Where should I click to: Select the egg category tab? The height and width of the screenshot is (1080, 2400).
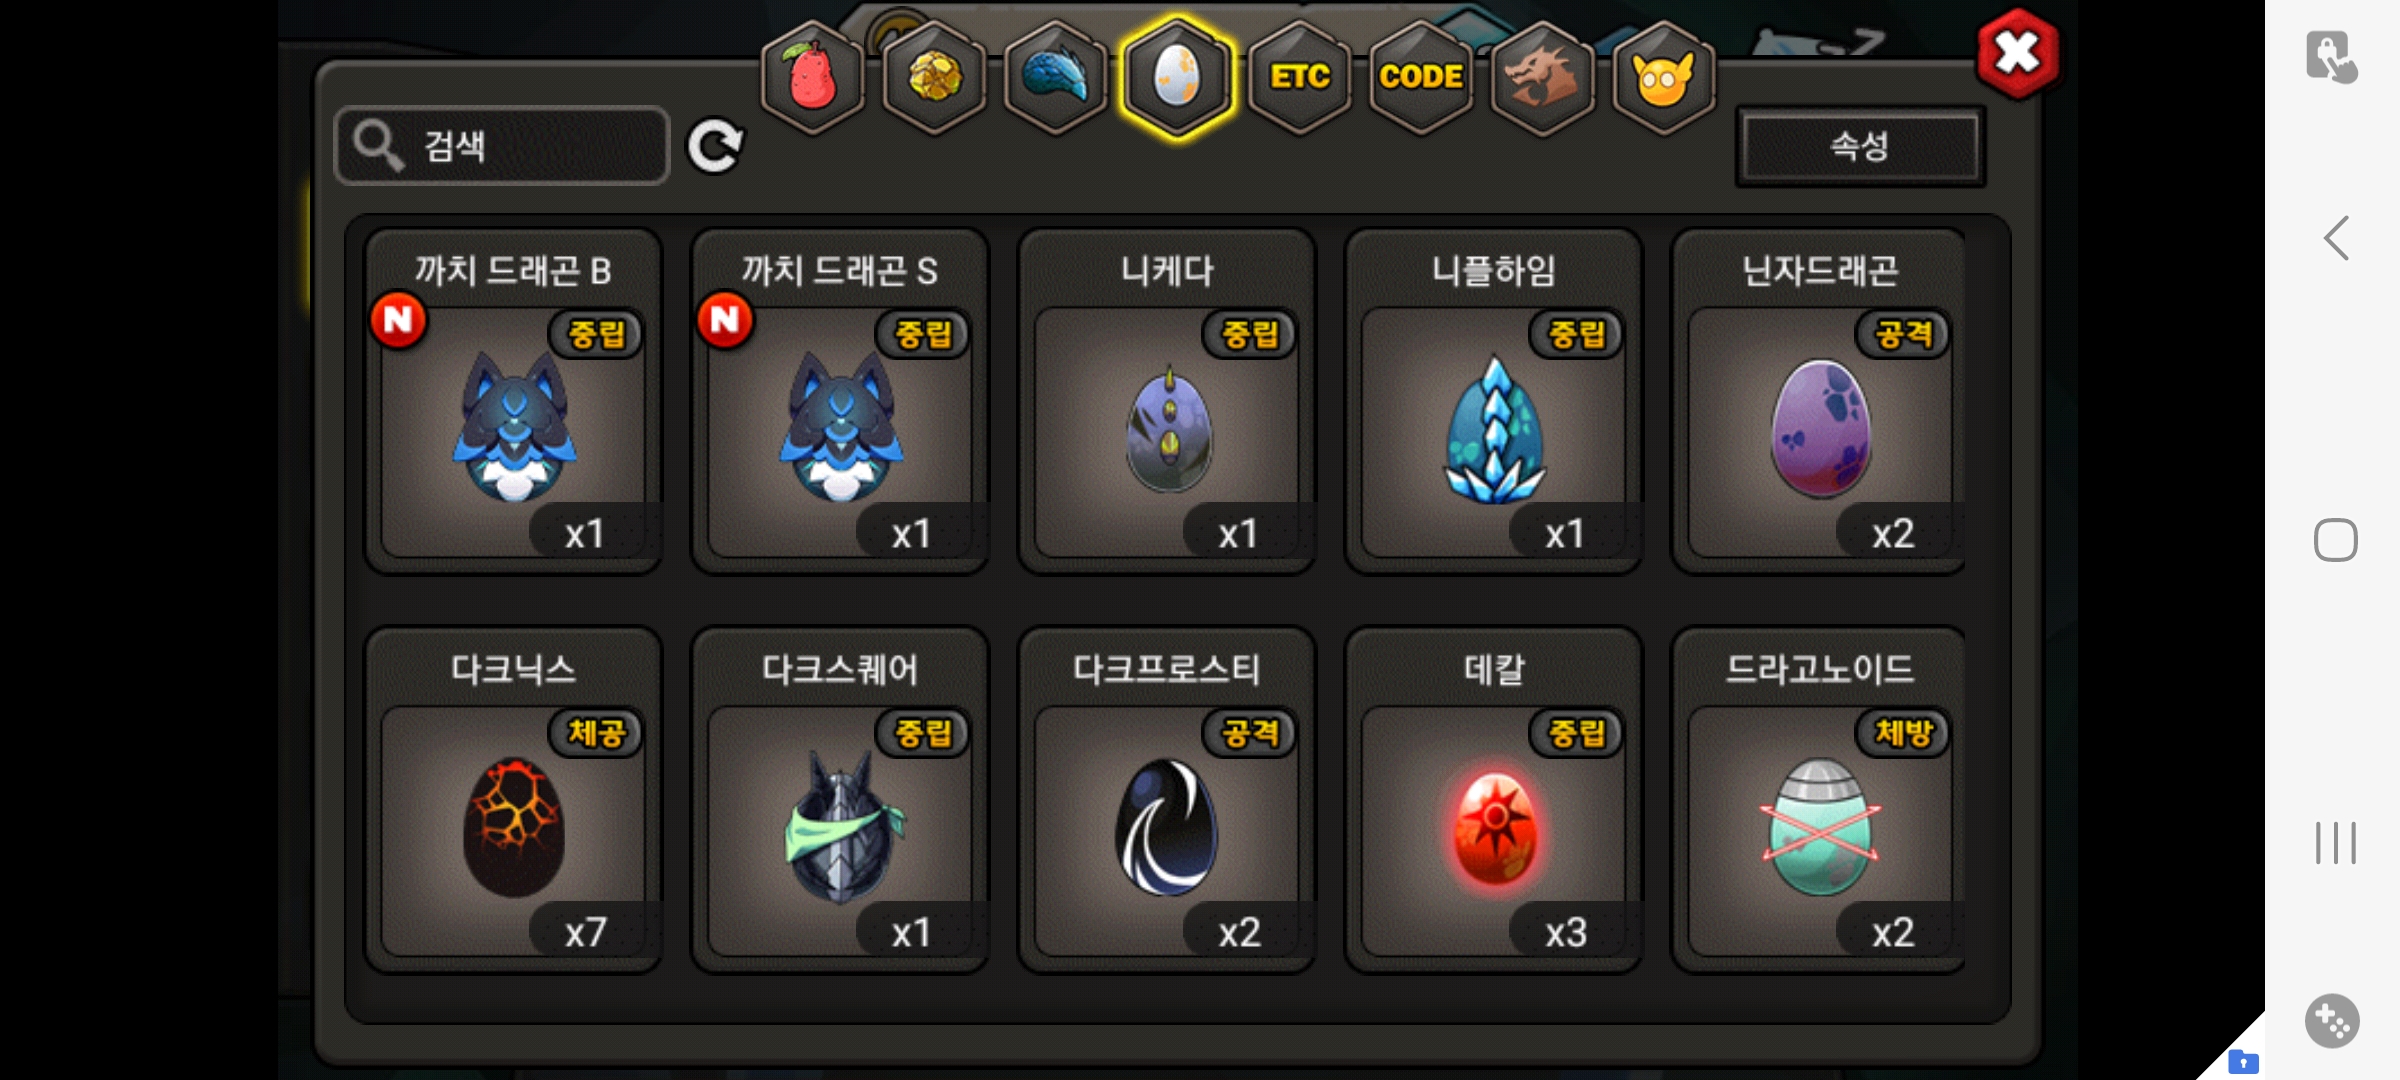point(1178,78)
